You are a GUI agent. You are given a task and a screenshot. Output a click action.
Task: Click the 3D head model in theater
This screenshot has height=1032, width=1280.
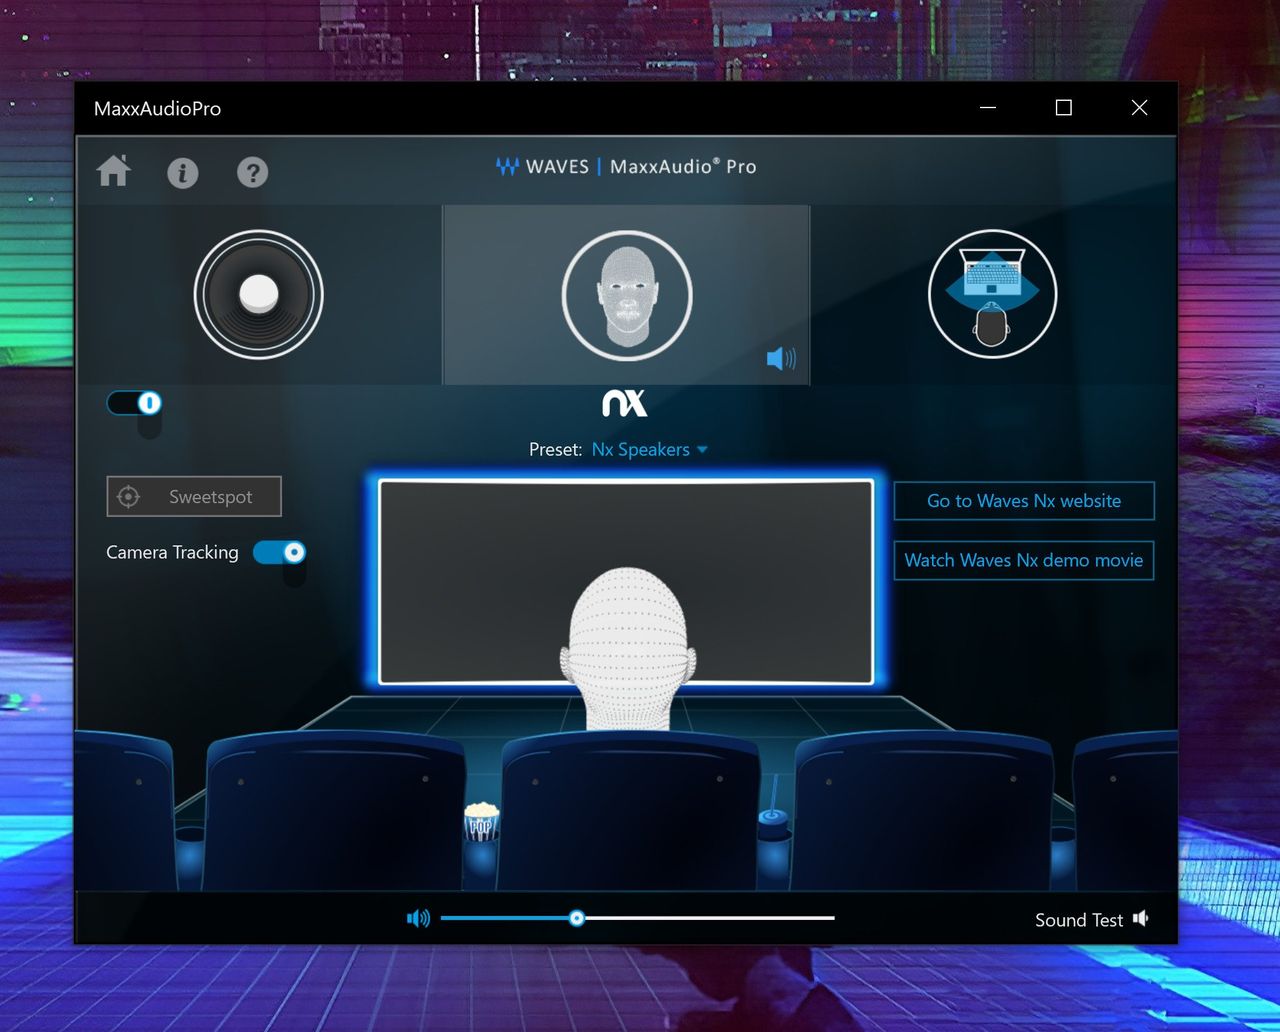pyautogui.click(x=628, y=650)
